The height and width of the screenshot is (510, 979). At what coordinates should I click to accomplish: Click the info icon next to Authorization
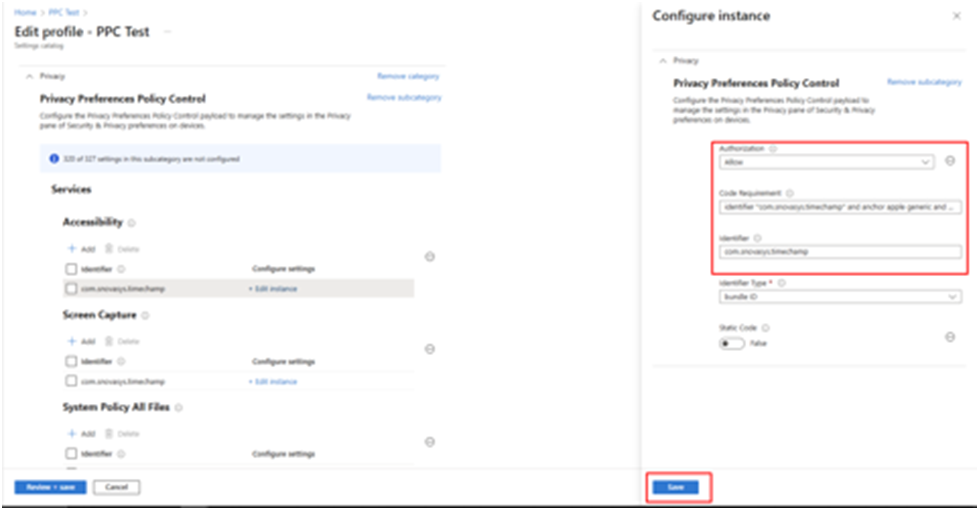[774, 149]
